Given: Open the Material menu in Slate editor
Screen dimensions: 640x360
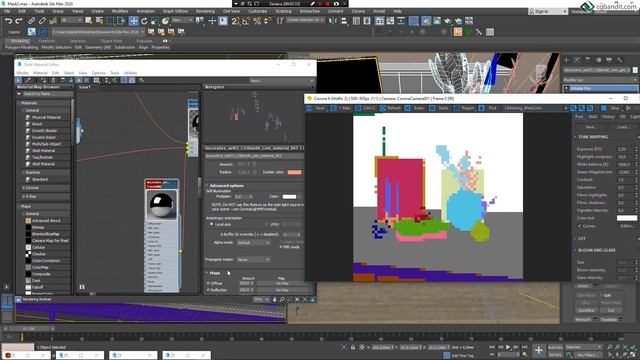Looking at the screenshot, I should [x=40, y=73].
